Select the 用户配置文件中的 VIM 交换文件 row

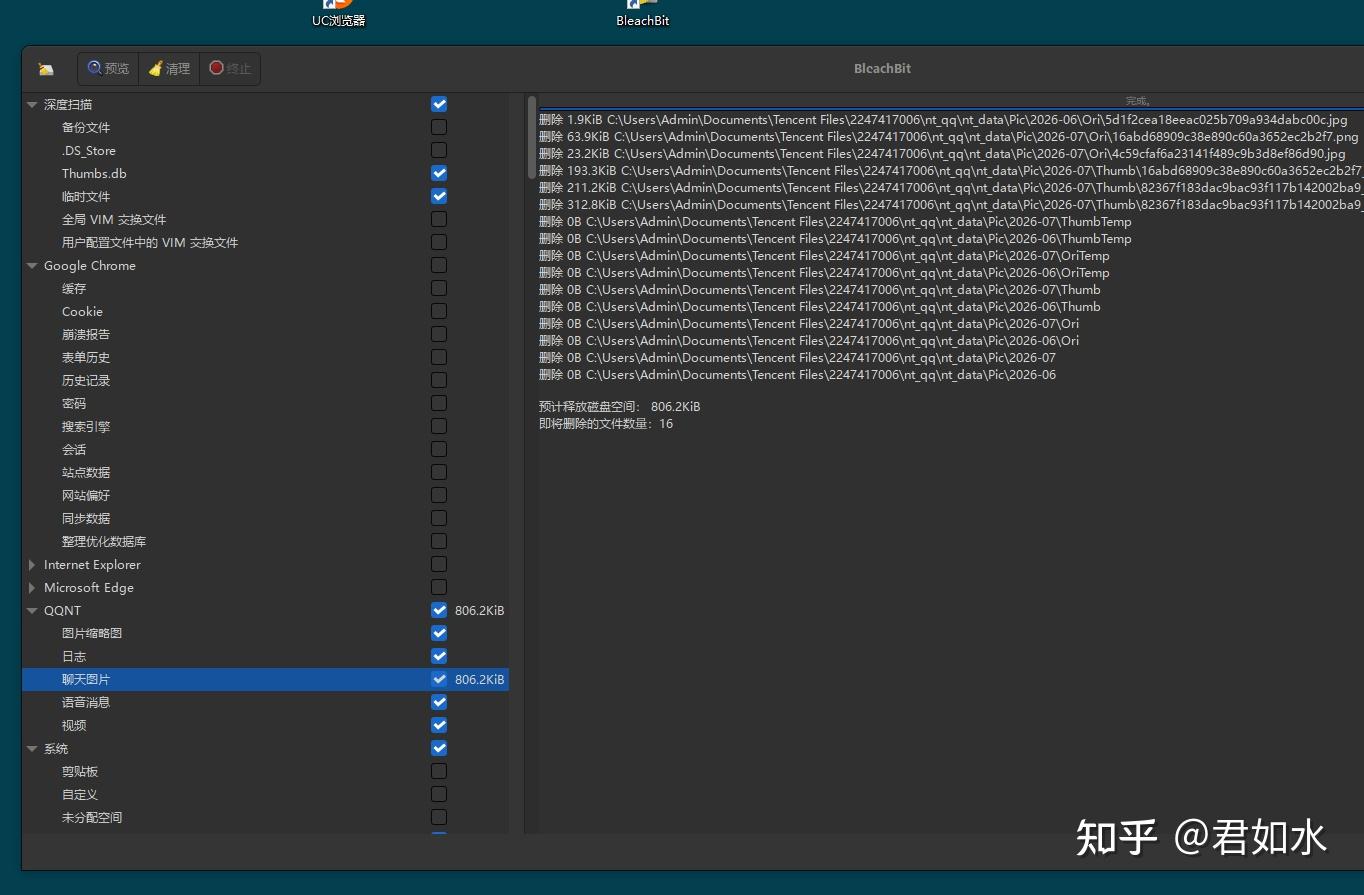pyautogui.click(x=265, y=243)
